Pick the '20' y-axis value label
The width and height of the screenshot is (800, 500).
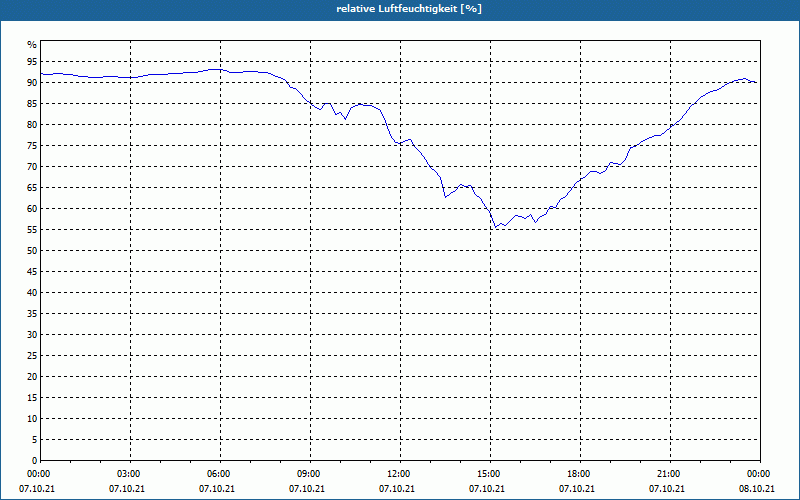32,377
